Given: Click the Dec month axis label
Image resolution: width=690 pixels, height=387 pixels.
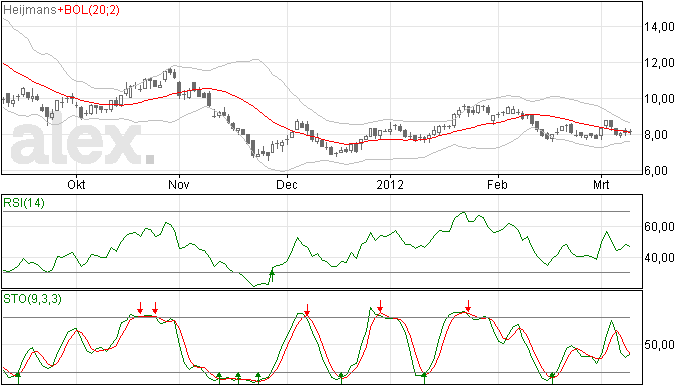Looking at the screenshot, I should (x=287, y=184).
